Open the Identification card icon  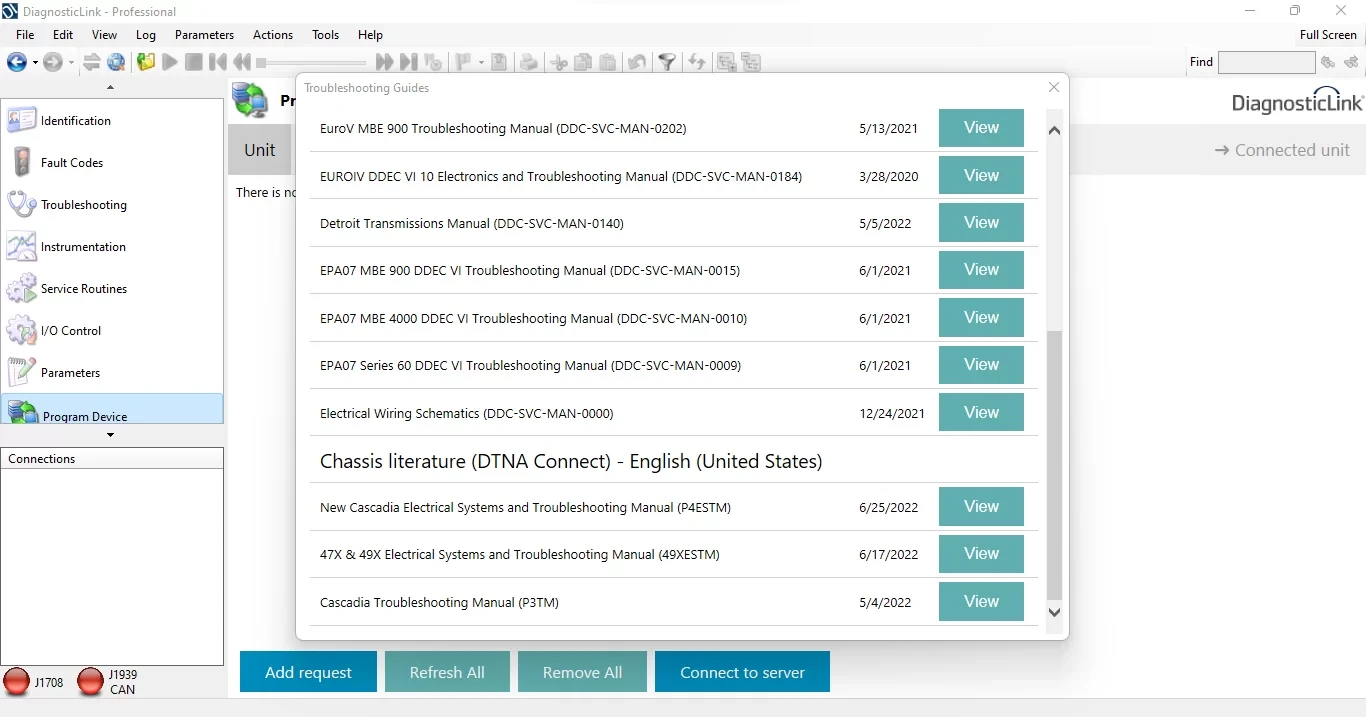click(22, 120)
